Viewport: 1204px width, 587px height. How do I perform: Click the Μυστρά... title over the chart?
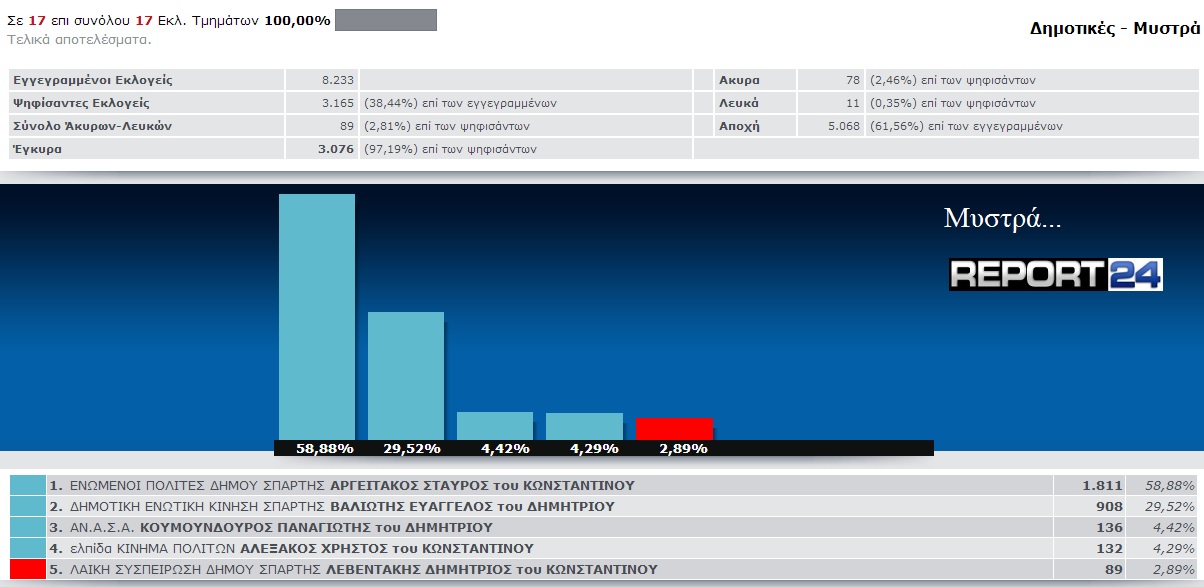click(x=1002, y=219)
